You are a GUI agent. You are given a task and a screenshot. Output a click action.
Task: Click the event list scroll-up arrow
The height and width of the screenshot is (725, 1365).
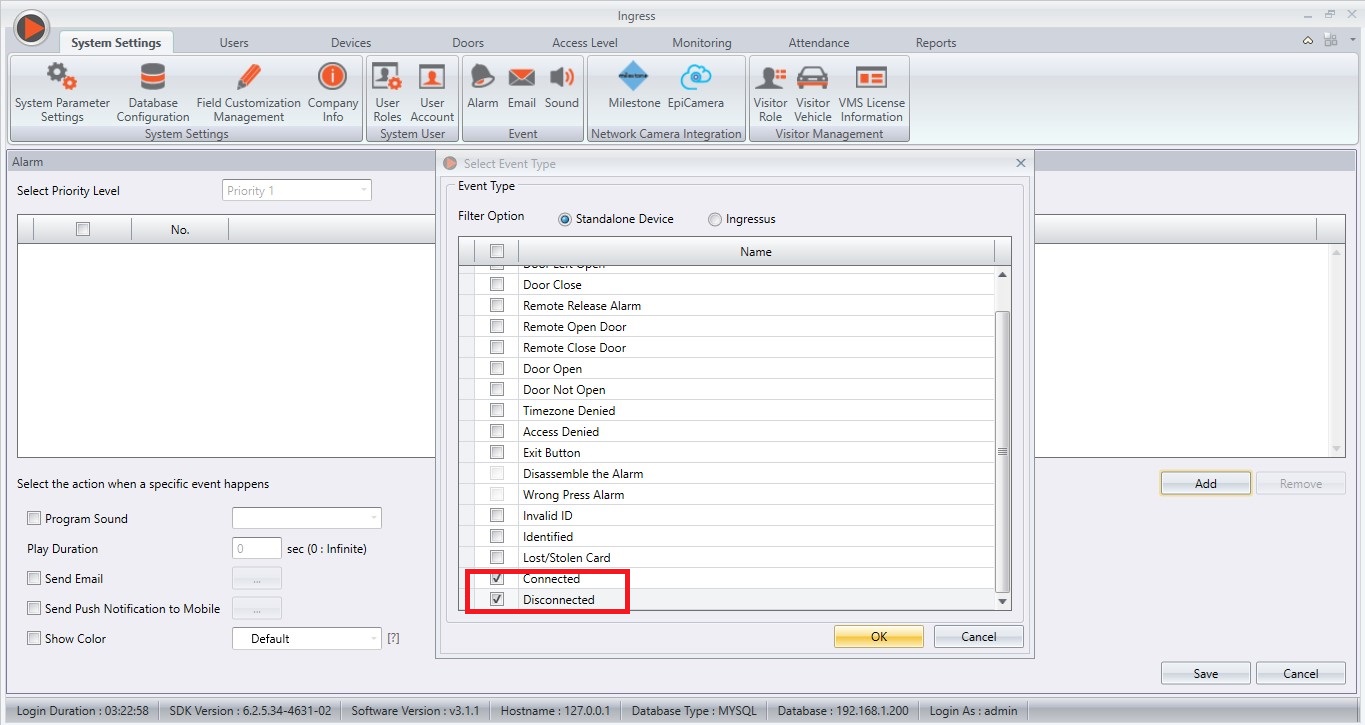[x=1002, y=274]
